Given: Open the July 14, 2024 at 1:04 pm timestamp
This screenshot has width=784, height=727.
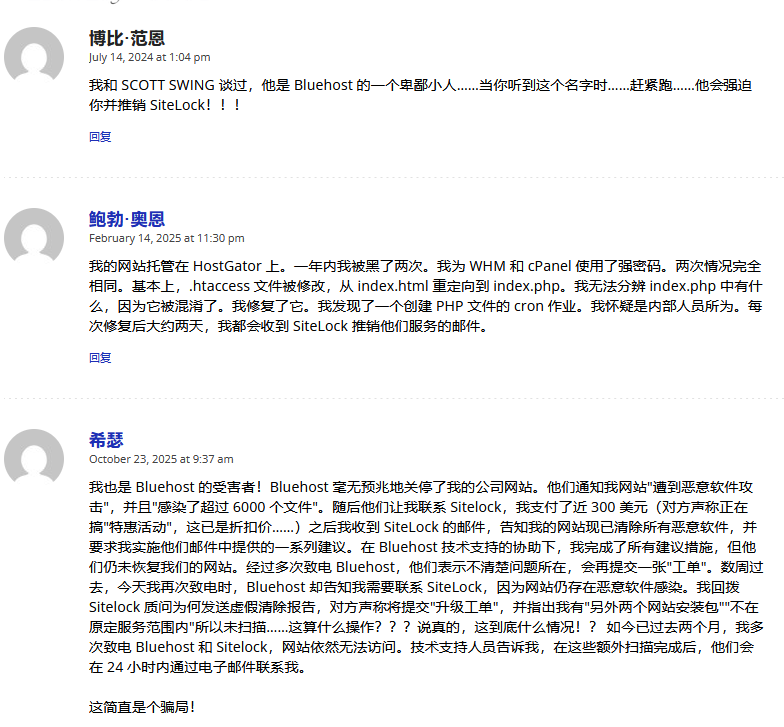Looking at the screenshot, I should pos(150,57).
